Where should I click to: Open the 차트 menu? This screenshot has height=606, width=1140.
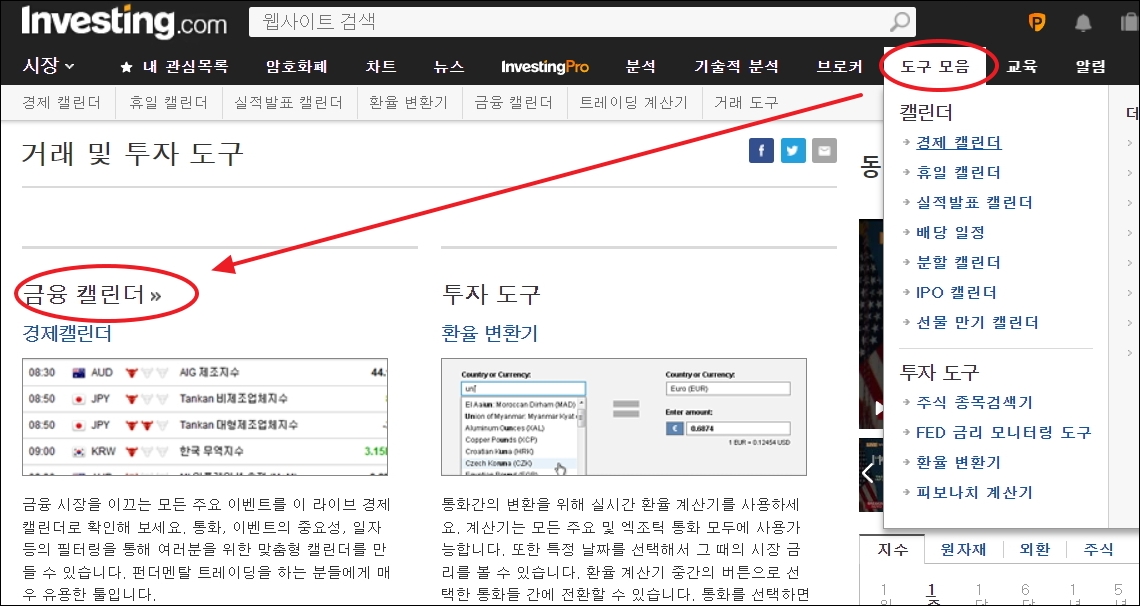381,67
